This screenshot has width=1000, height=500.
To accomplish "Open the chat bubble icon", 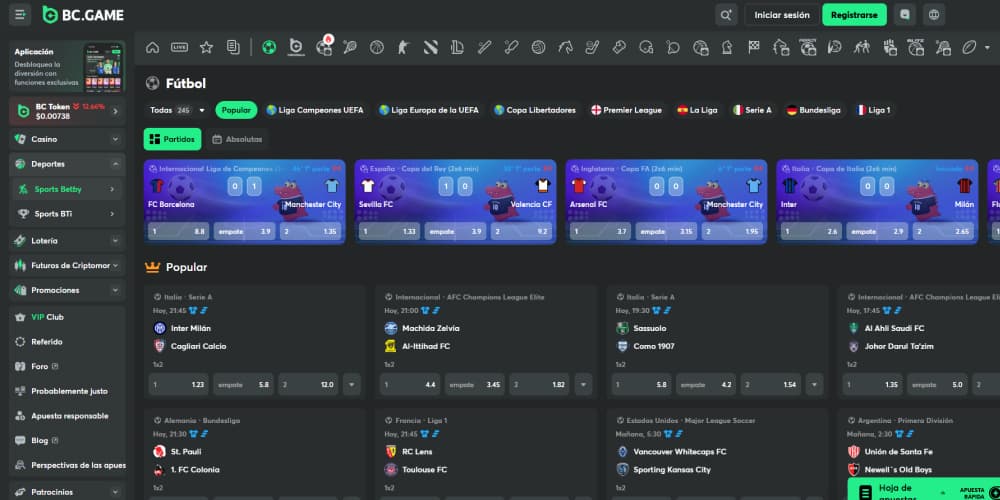I will (x=904, y=15).
